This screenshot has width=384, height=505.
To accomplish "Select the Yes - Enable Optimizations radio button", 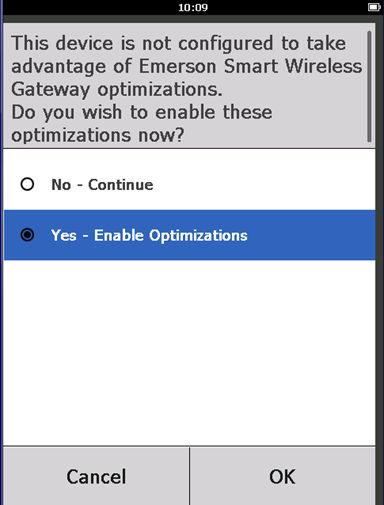I will point(27,235).
